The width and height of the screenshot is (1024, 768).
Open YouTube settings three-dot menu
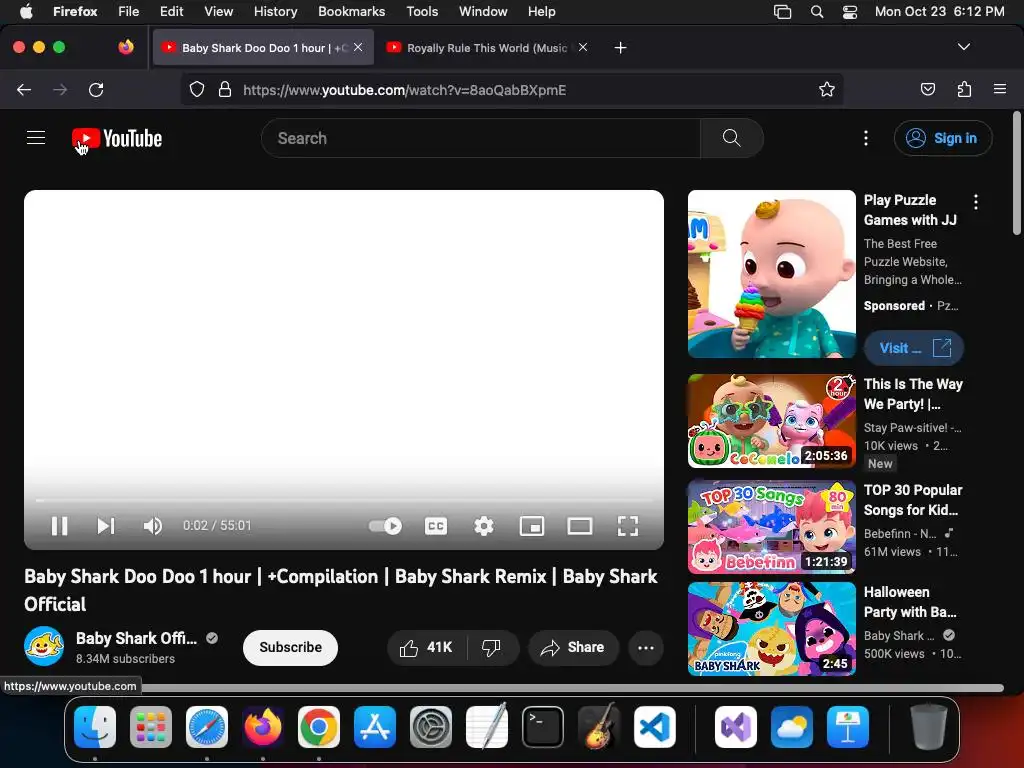[866, 138]
